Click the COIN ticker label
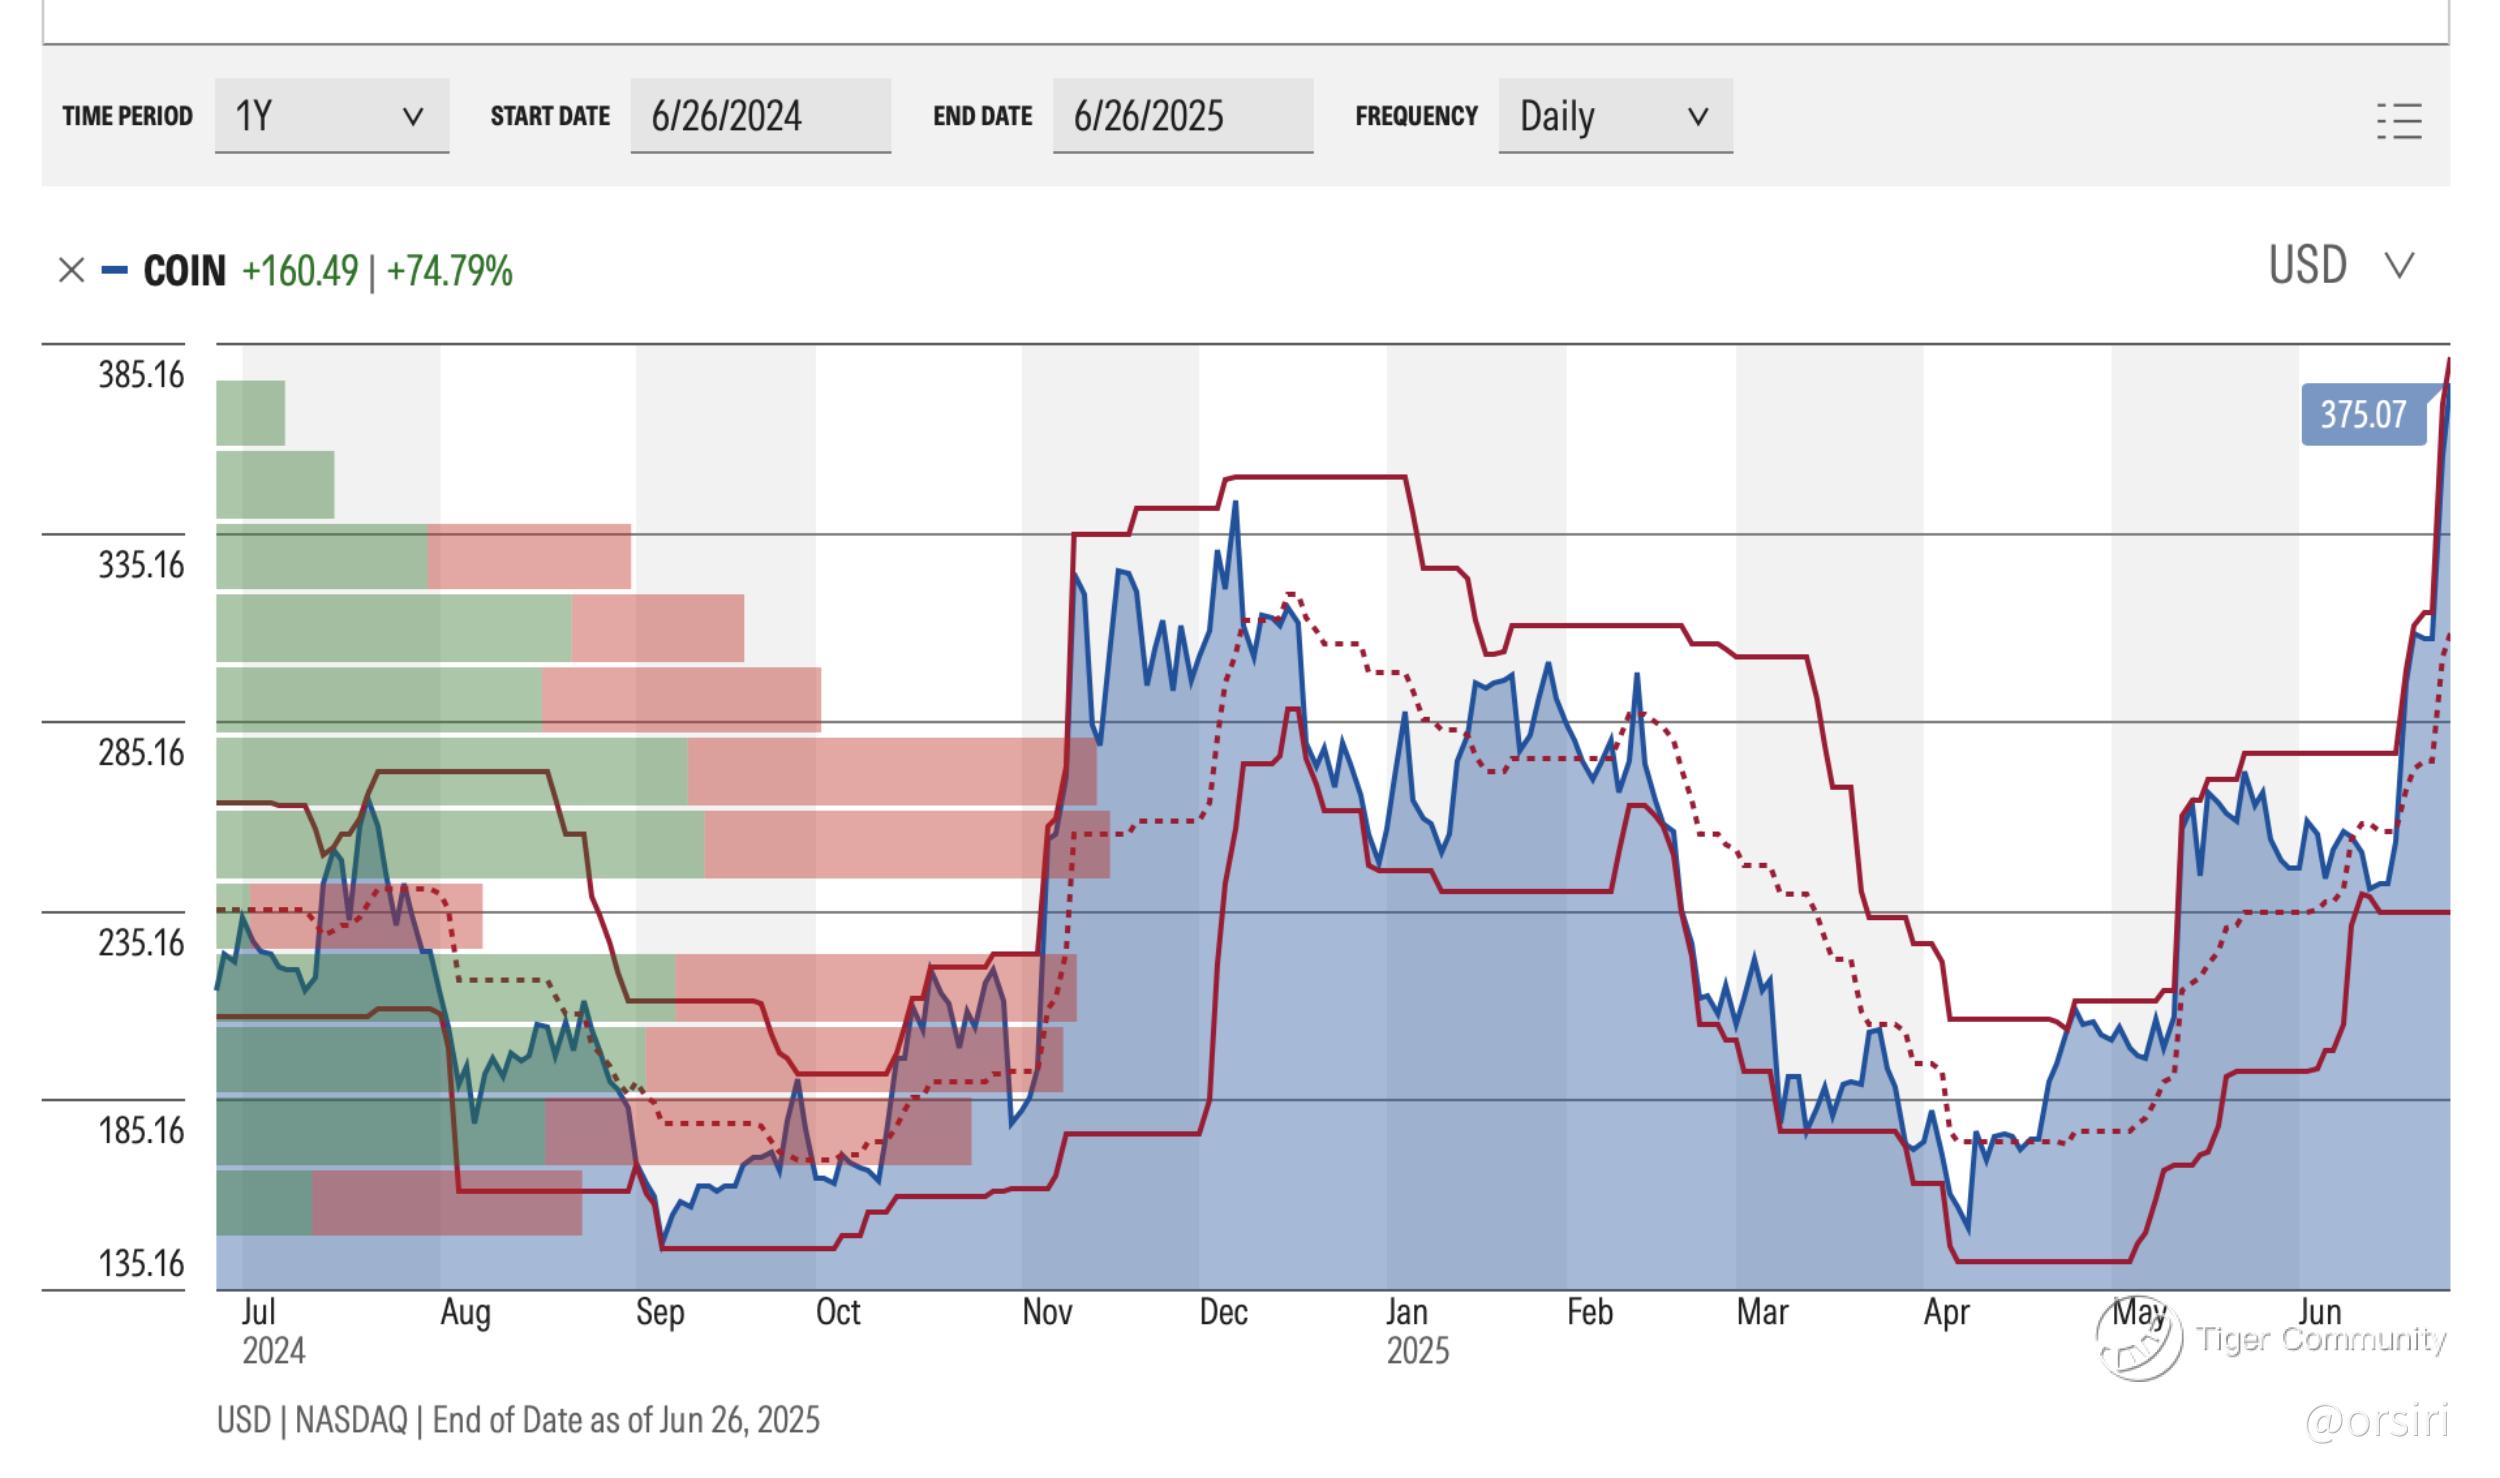The height and width of the screenshot is (1478, 2500). pyautogui.click(x=184, y=271)
